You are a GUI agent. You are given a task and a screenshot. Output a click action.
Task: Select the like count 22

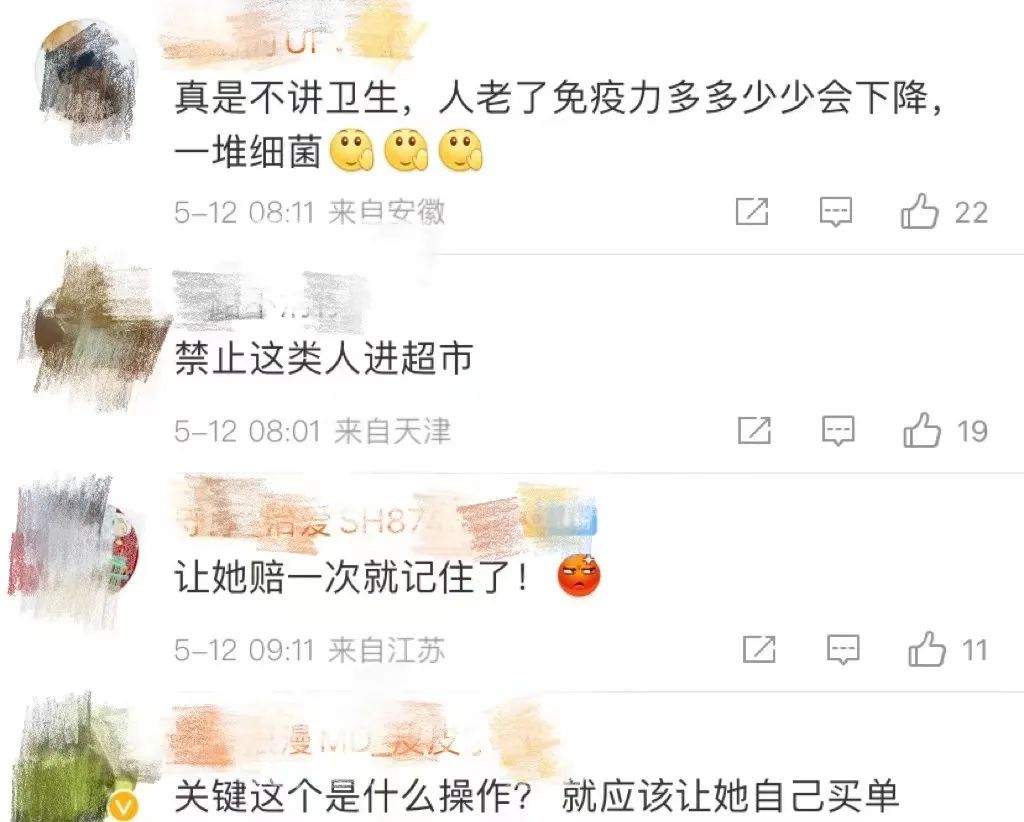click(971, 213)
